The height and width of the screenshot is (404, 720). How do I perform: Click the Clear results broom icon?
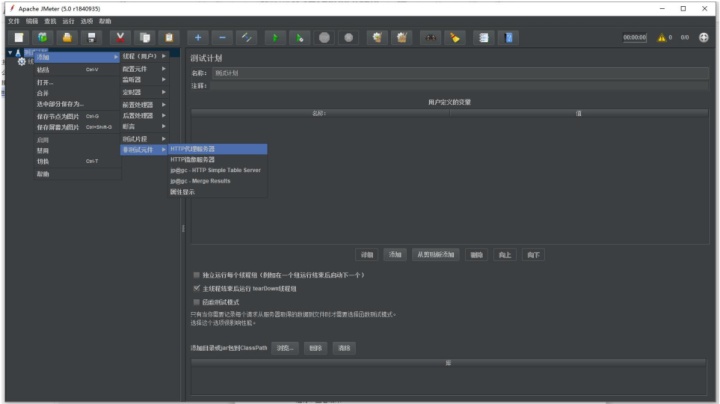pyautogui.click(x=377, y=38)
